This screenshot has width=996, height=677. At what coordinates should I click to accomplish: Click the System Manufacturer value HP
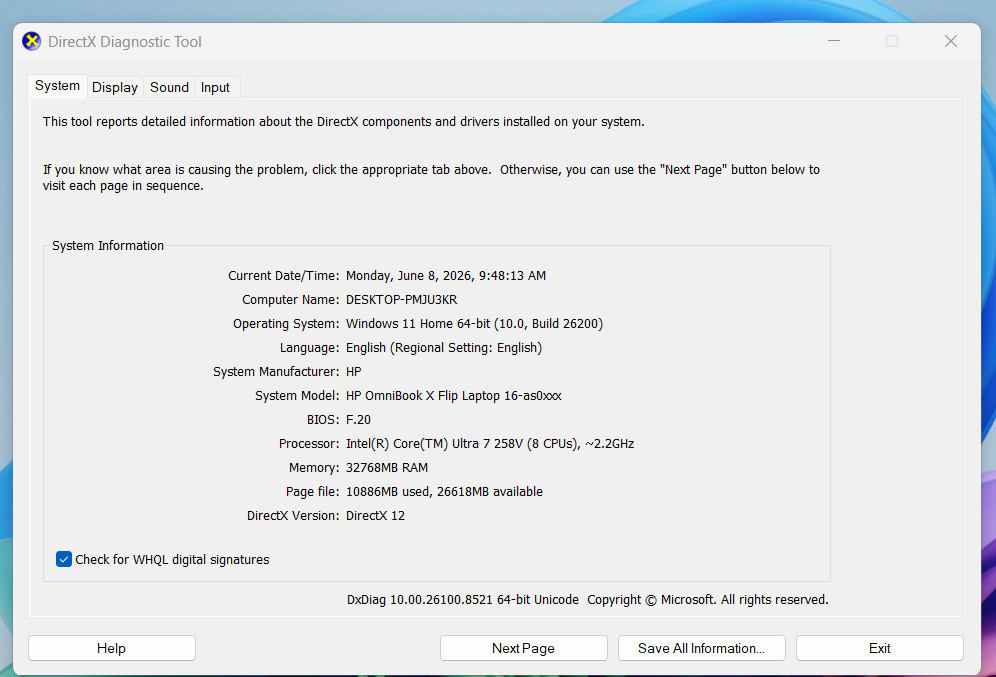pyautogui.click(x=353, y=372)
